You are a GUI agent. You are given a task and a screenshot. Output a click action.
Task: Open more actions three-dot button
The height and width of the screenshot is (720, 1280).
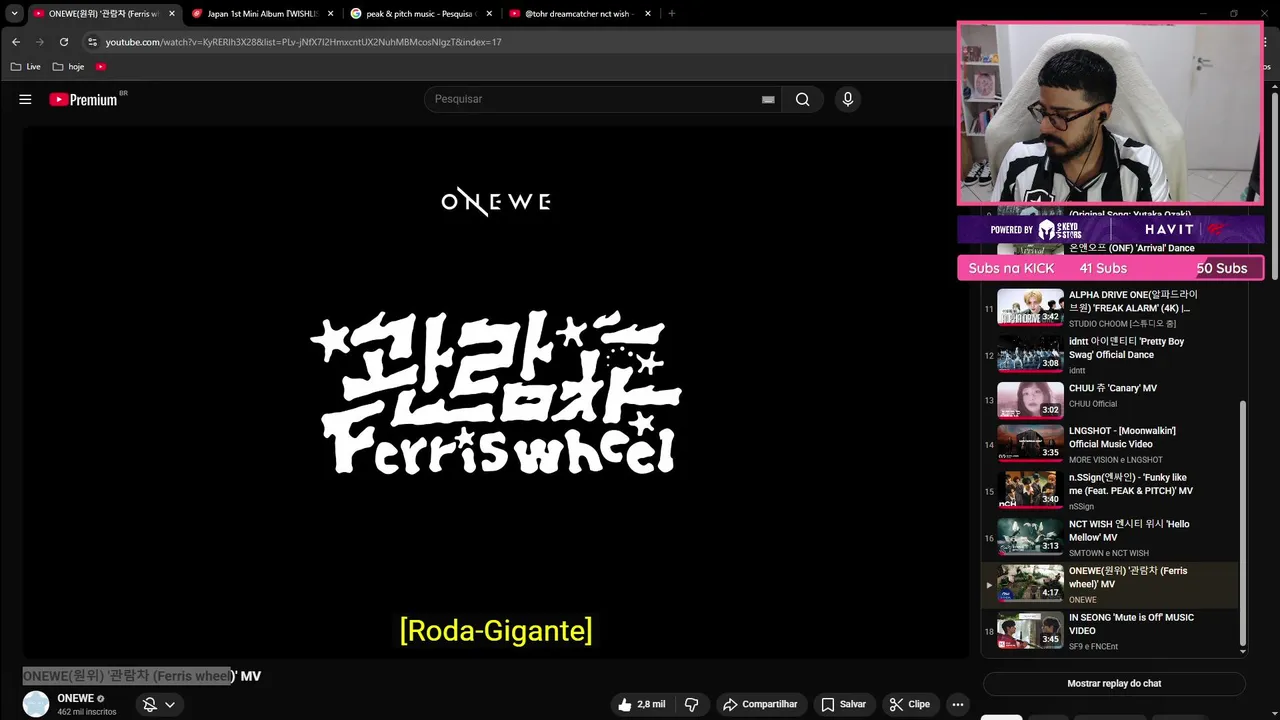(x=957, y=704)
